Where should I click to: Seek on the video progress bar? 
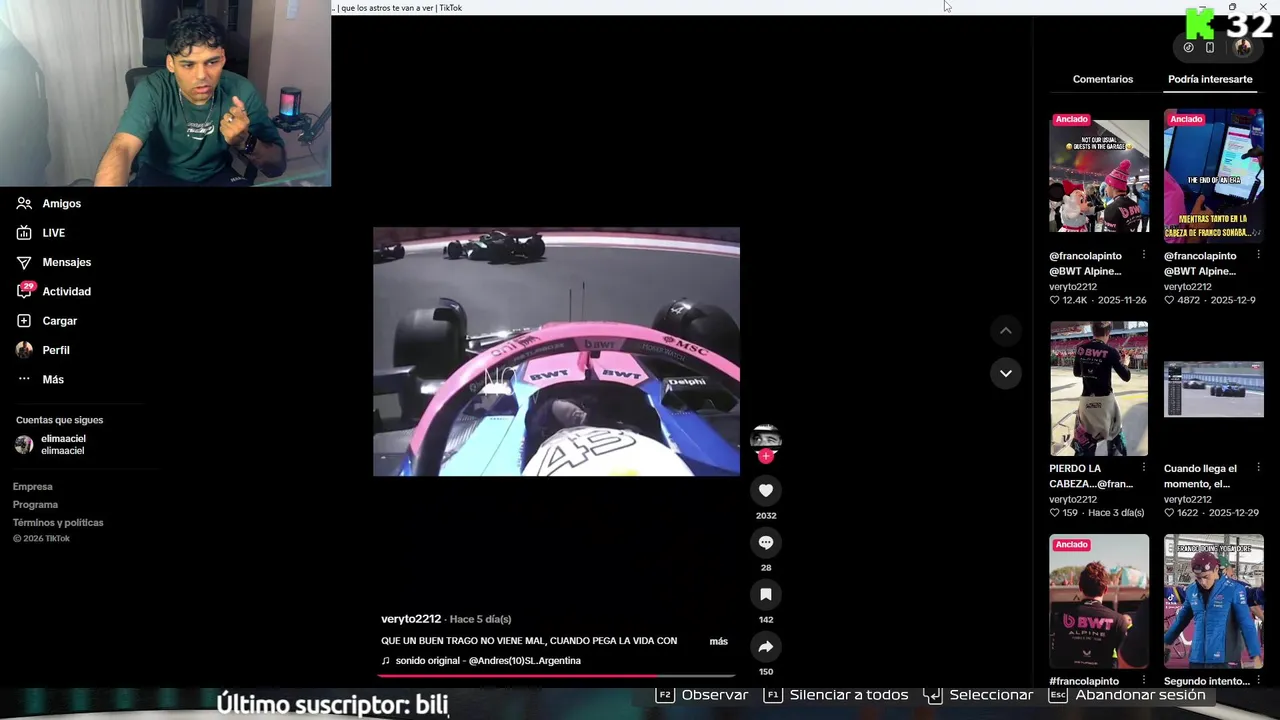[x=557, y=676]
